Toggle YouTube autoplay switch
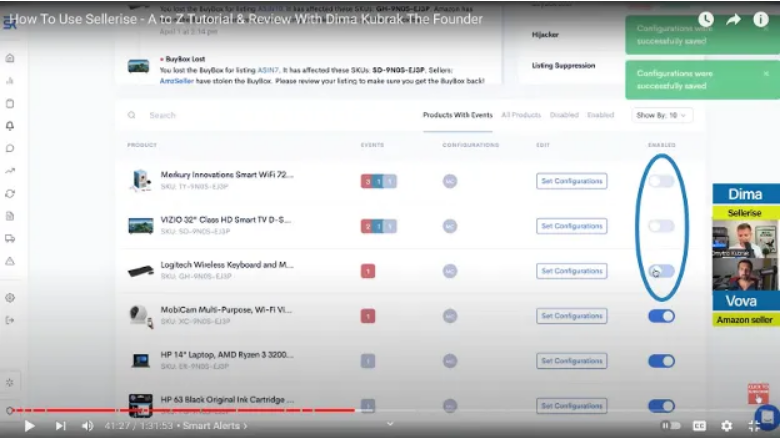 (670, 426)
